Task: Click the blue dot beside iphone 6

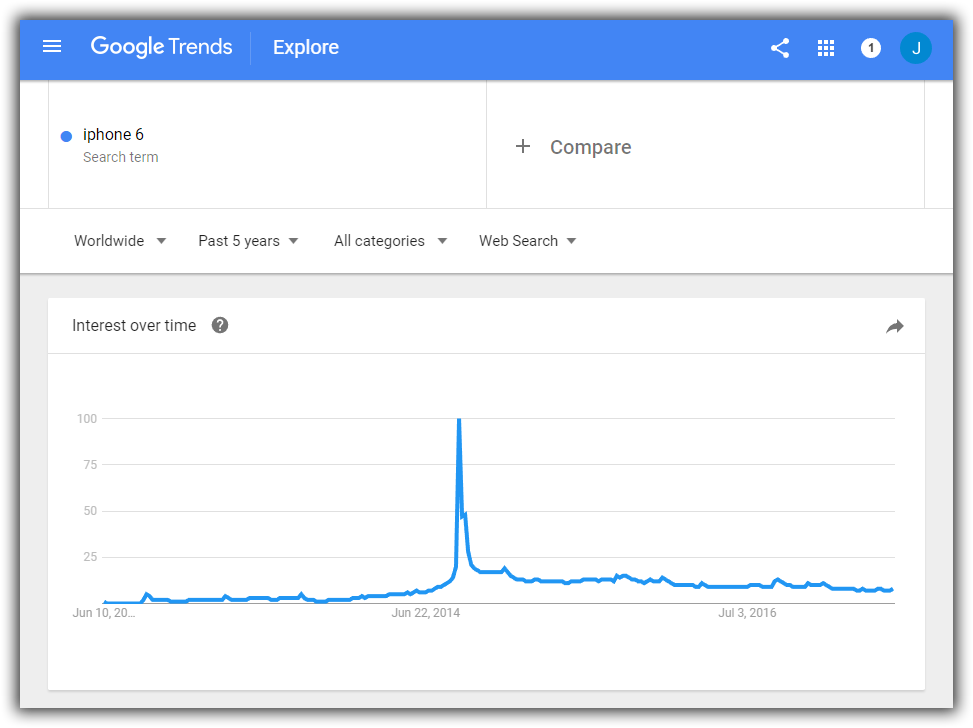Action: click(x=66, y=137)
